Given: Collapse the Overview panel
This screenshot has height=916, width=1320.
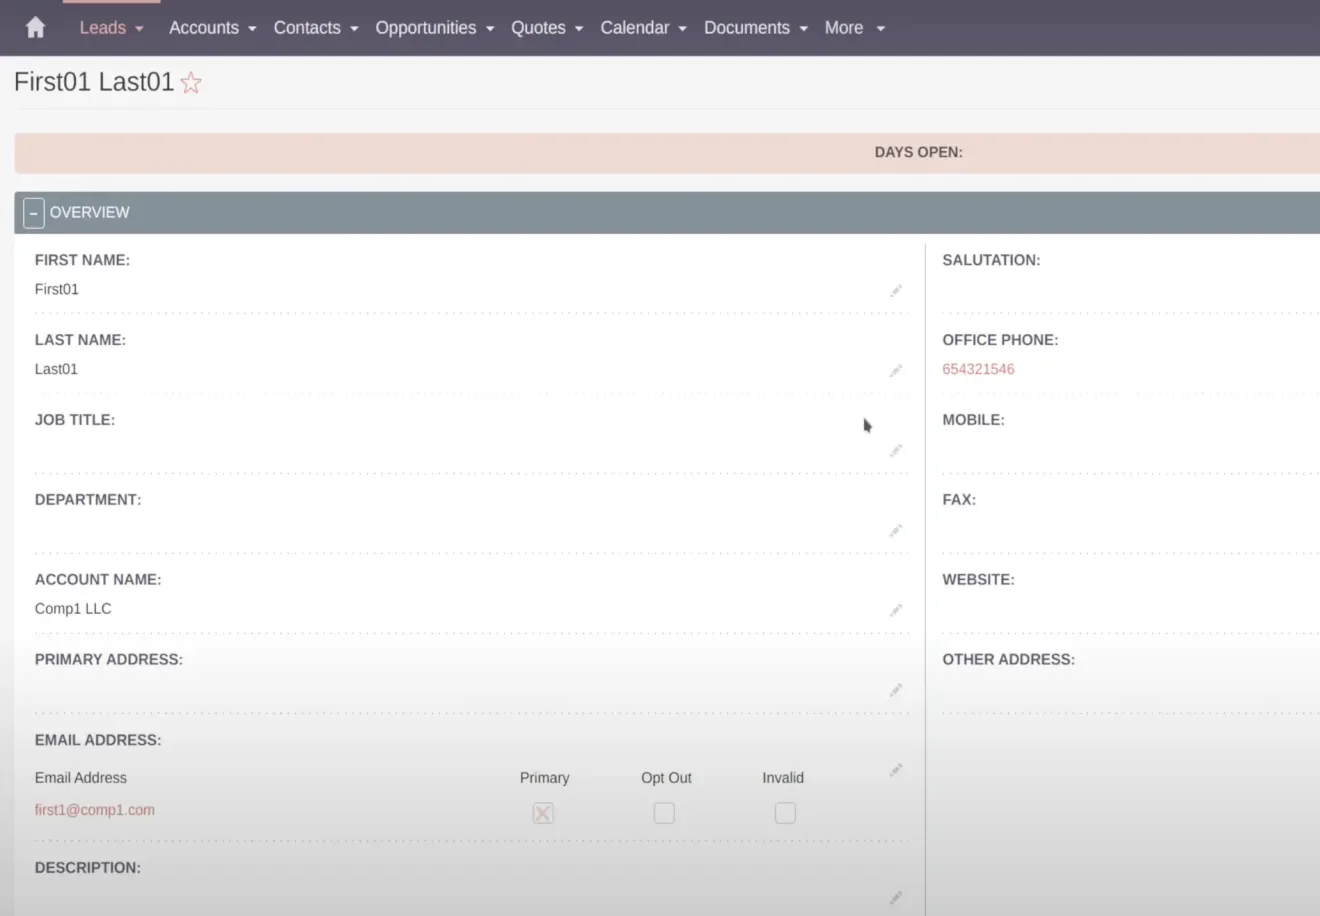Looking at the screenshot, I should (x=33, y=212).
